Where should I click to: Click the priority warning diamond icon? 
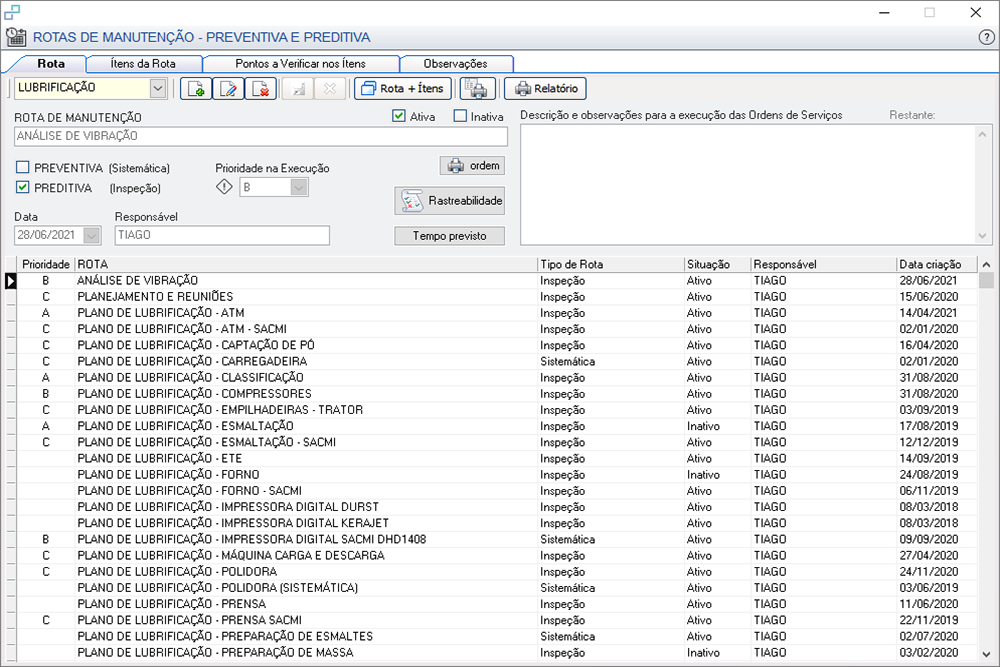pos(224,187)
